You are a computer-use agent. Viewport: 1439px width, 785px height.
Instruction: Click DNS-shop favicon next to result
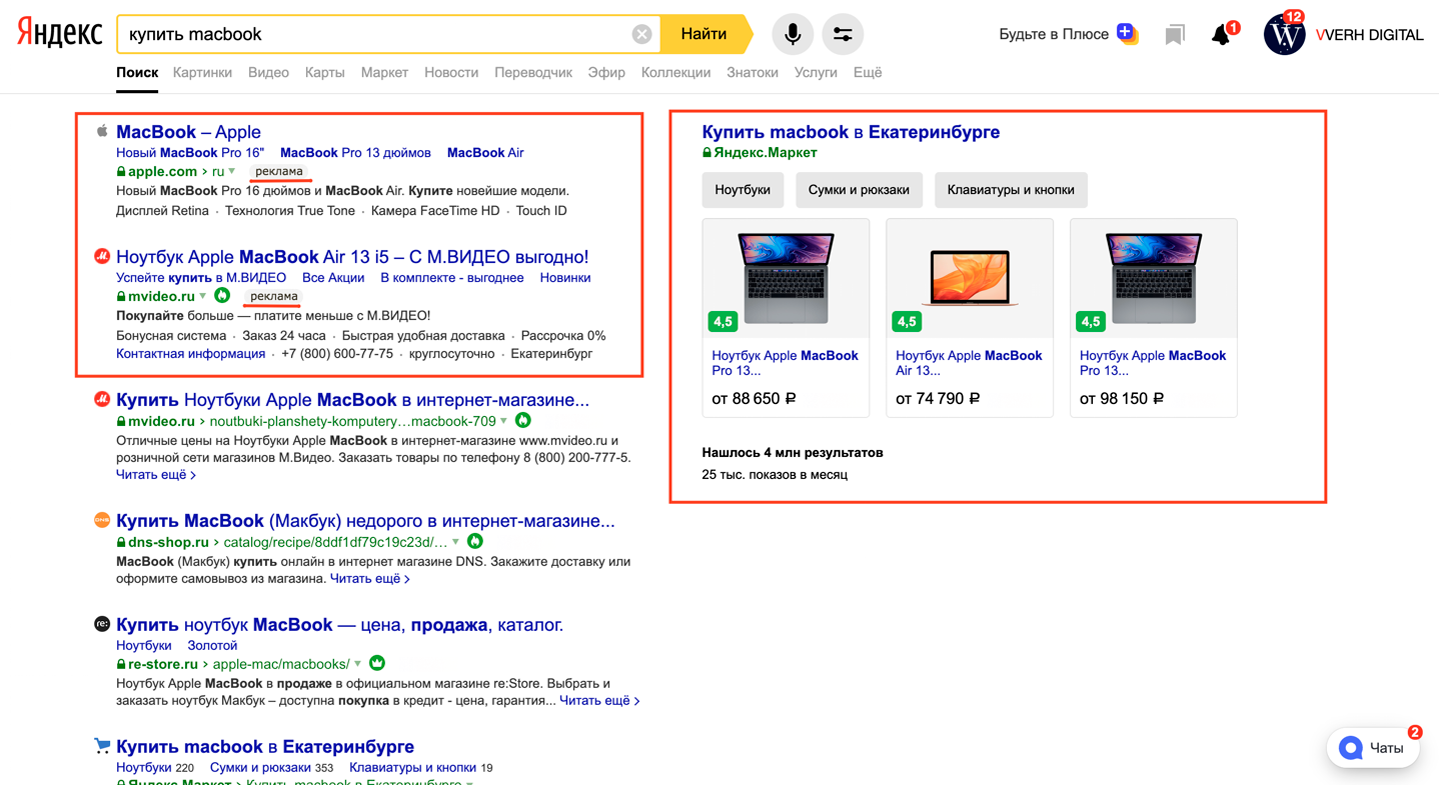[101, 520]
